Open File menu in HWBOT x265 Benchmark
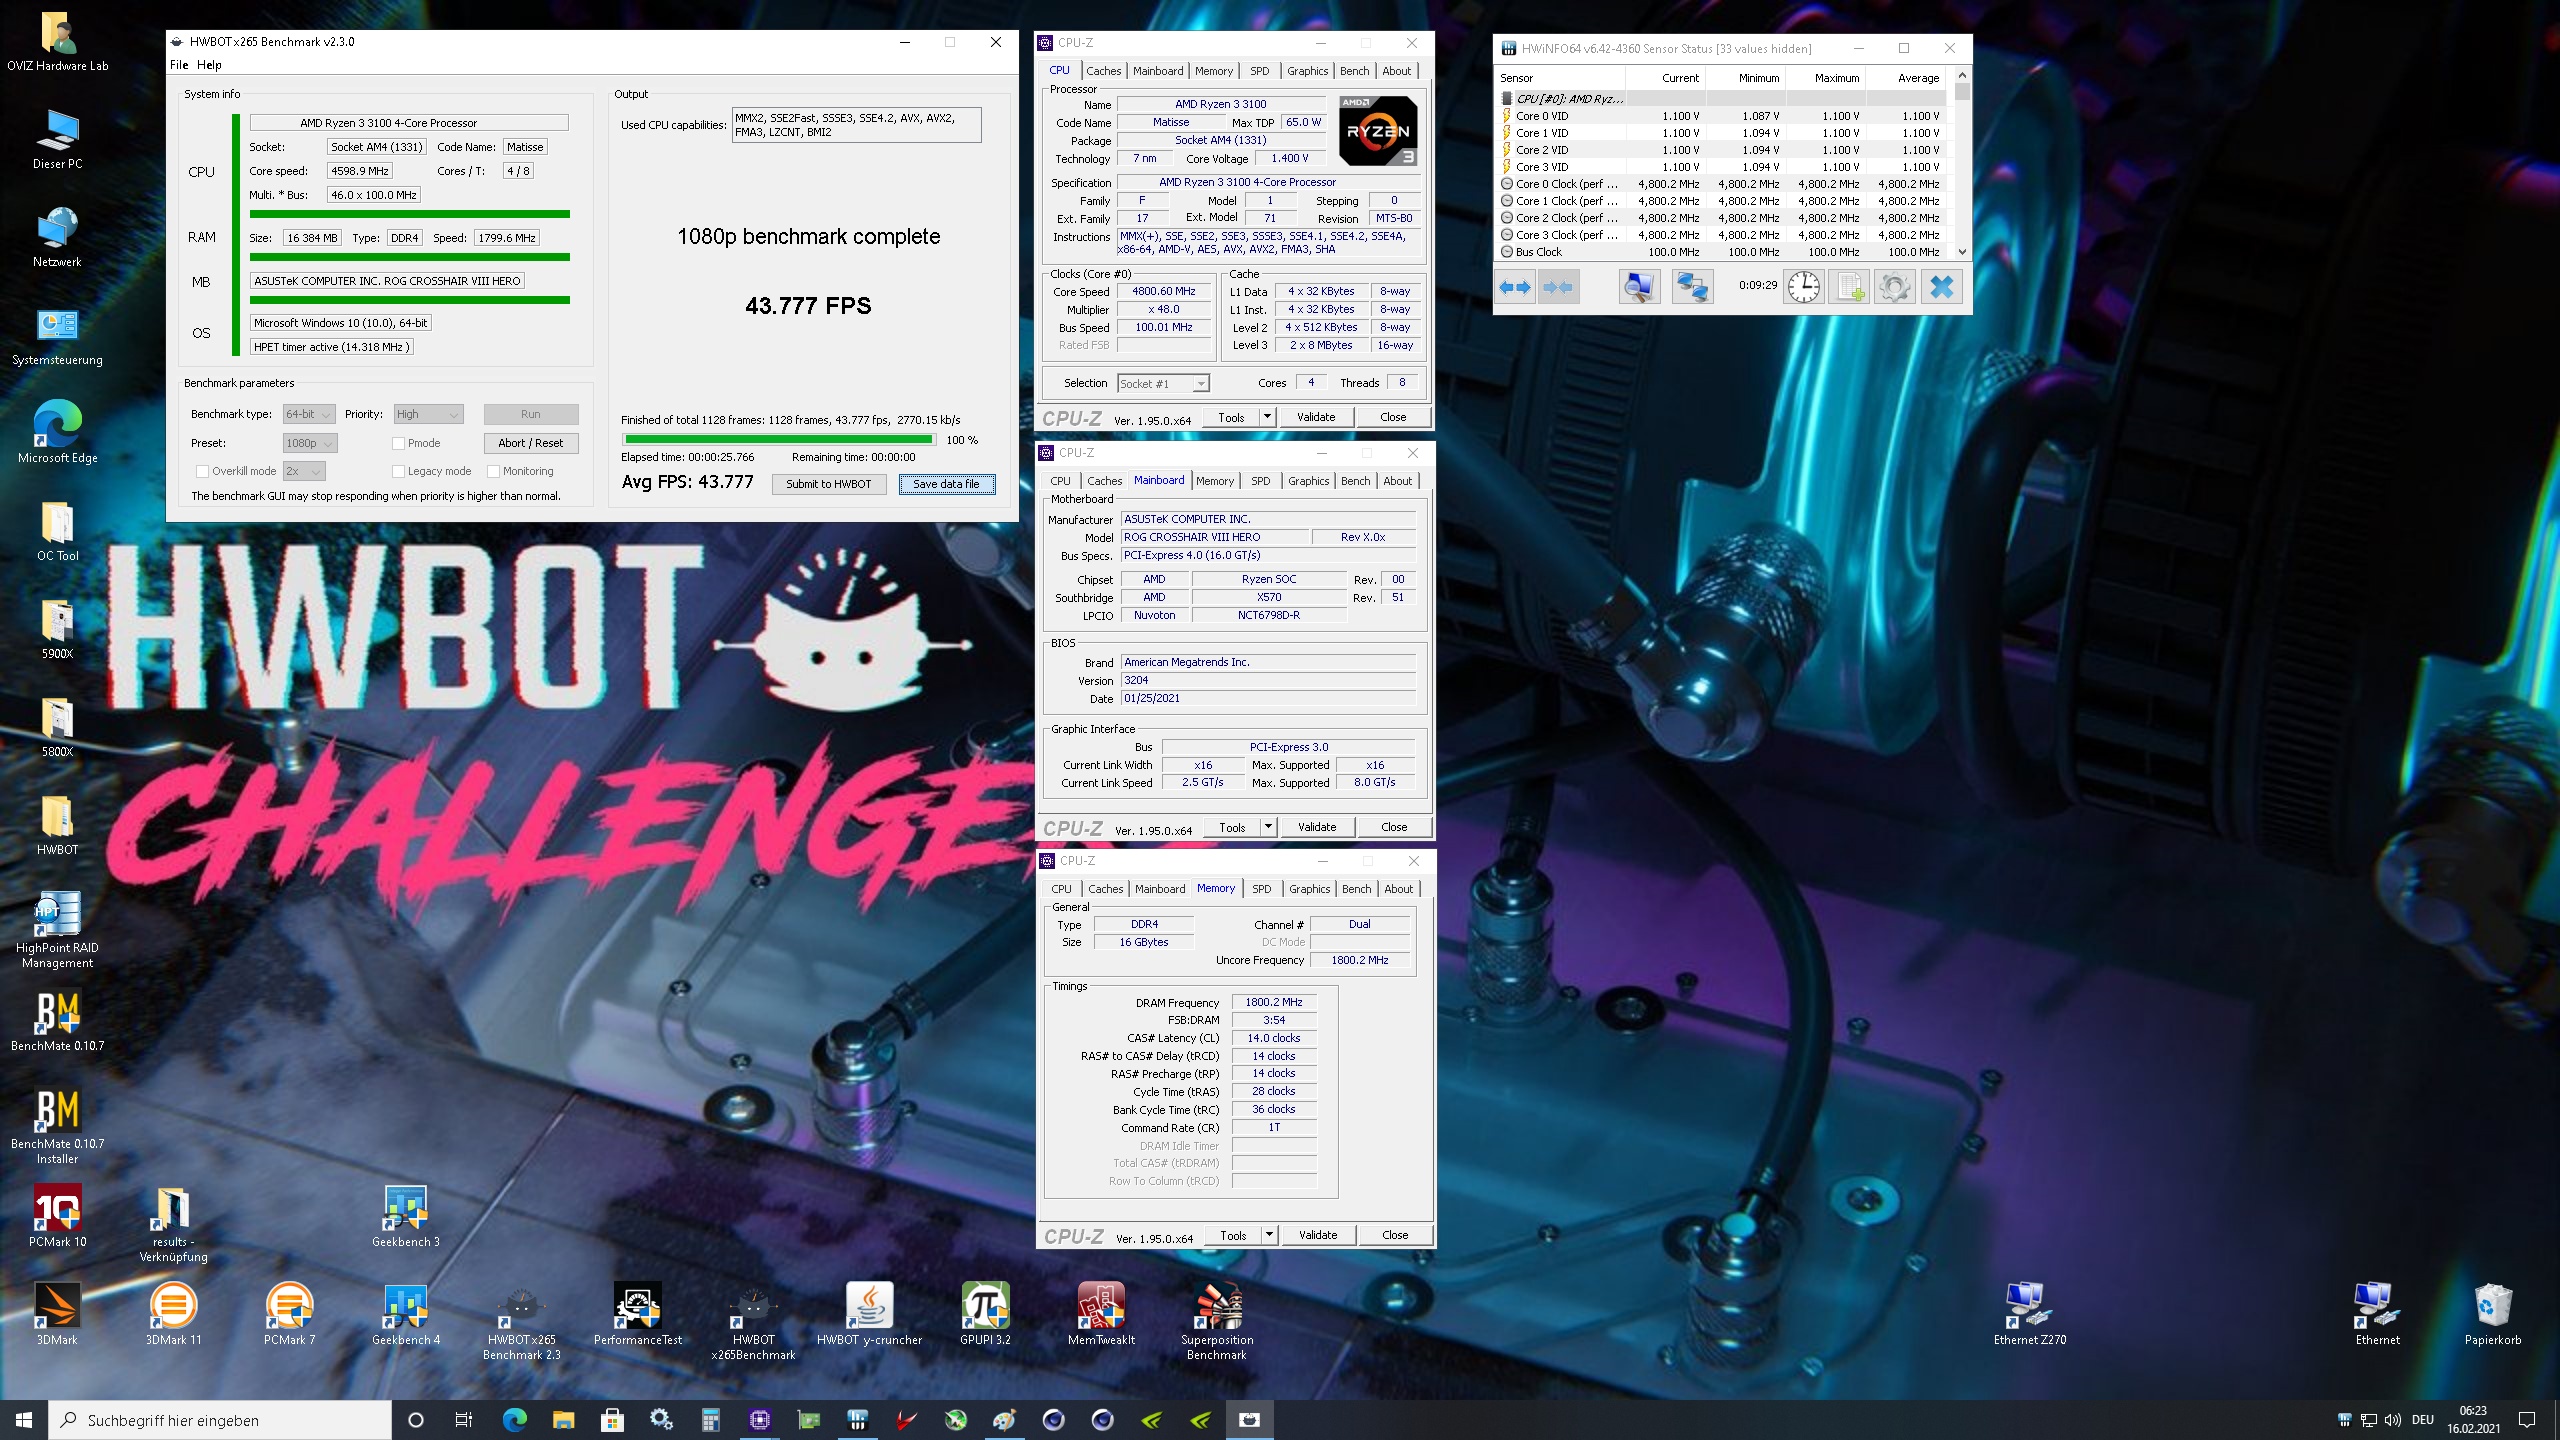The image size is (2560, 1440). 179,65
